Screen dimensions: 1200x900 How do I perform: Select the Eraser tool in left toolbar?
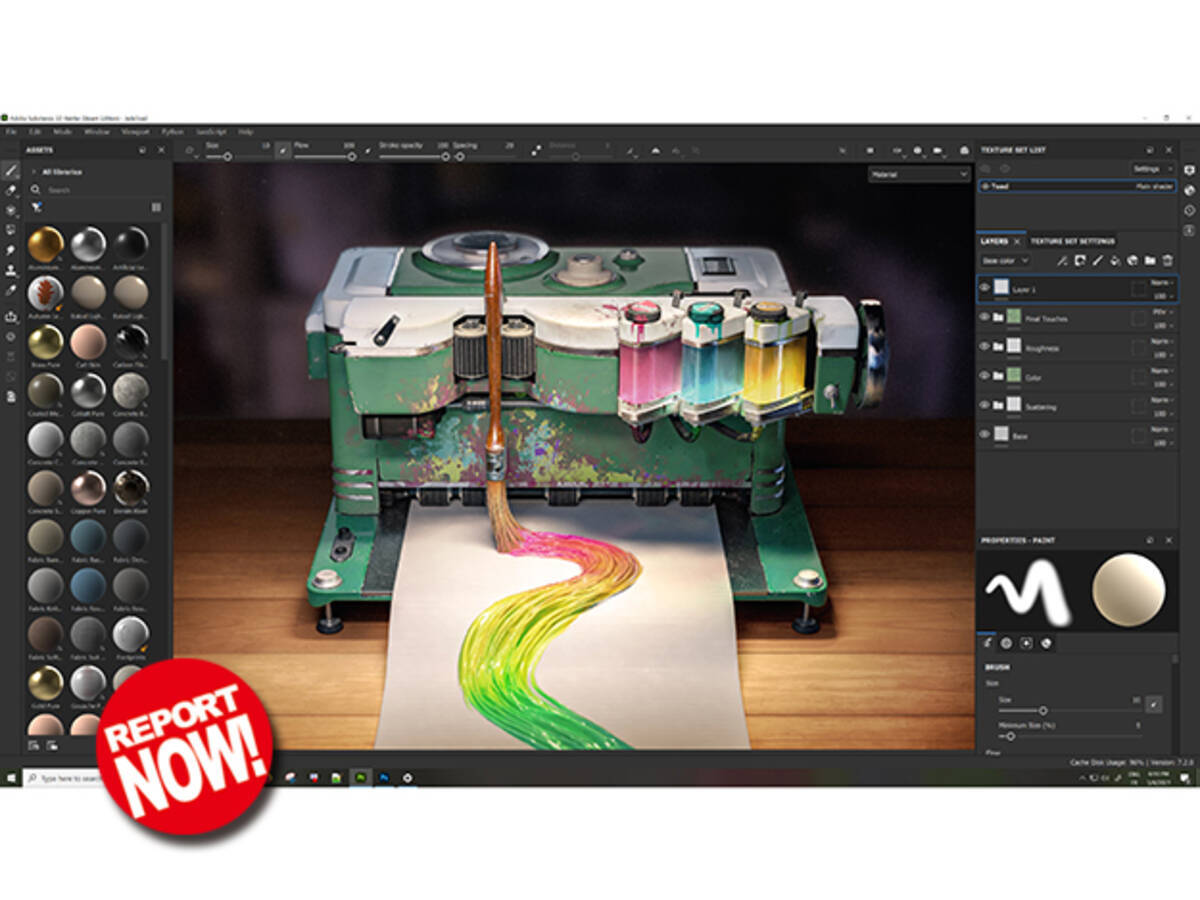click(11, 190)
